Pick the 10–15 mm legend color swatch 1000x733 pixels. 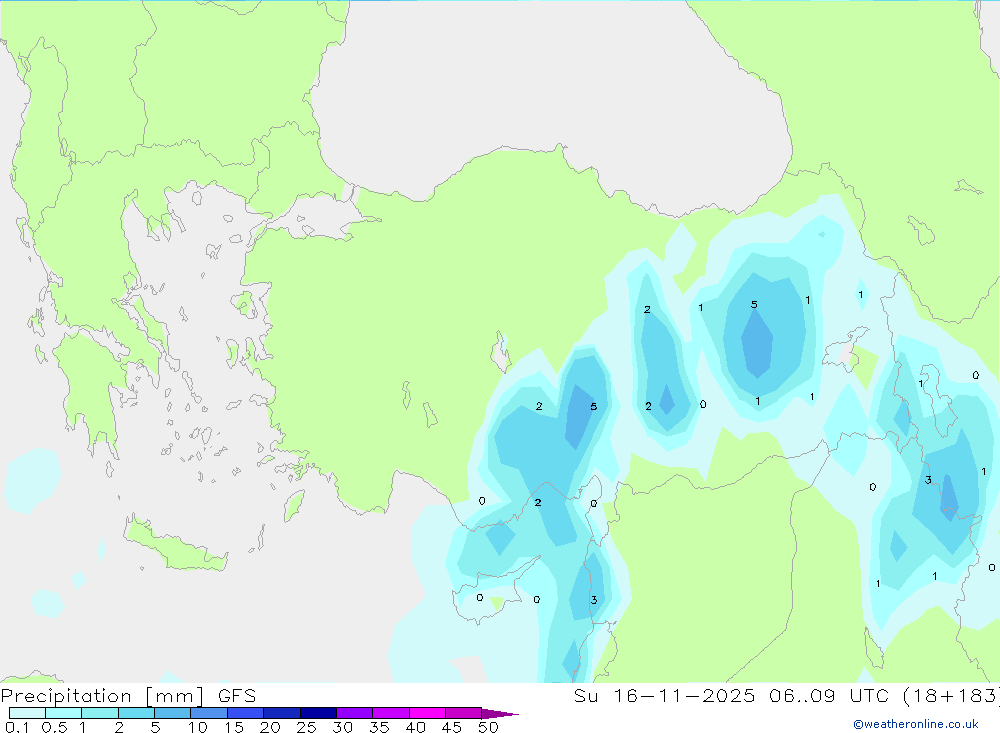pyautogui.click(x=209, y=713)
